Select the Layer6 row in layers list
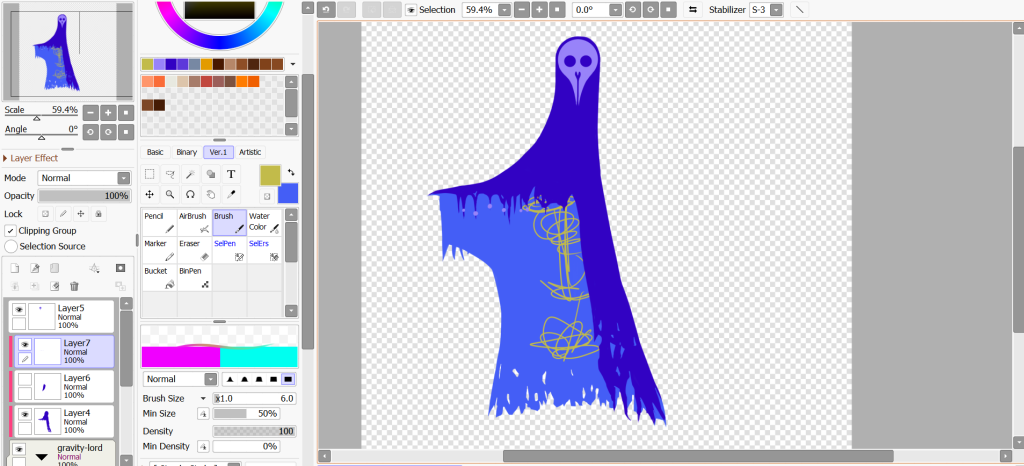The width and height of the screenshot is (1024, 466). (x=62, y=386)
